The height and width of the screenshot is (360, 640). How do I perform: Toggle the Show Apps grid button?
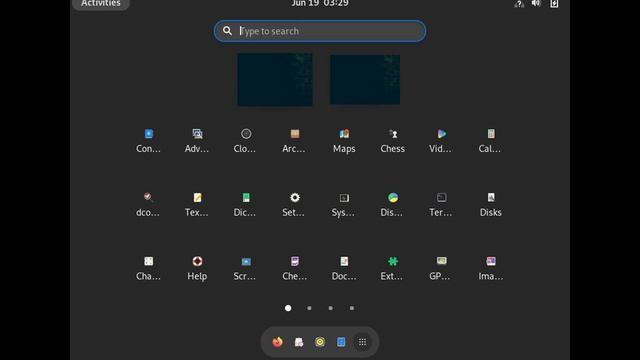(x=362, y=342)
